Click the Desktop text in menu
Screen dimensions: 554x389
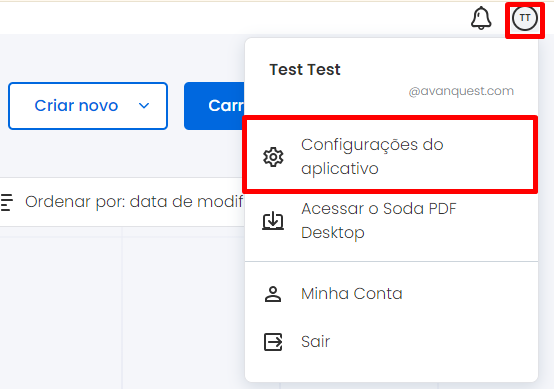332,233
